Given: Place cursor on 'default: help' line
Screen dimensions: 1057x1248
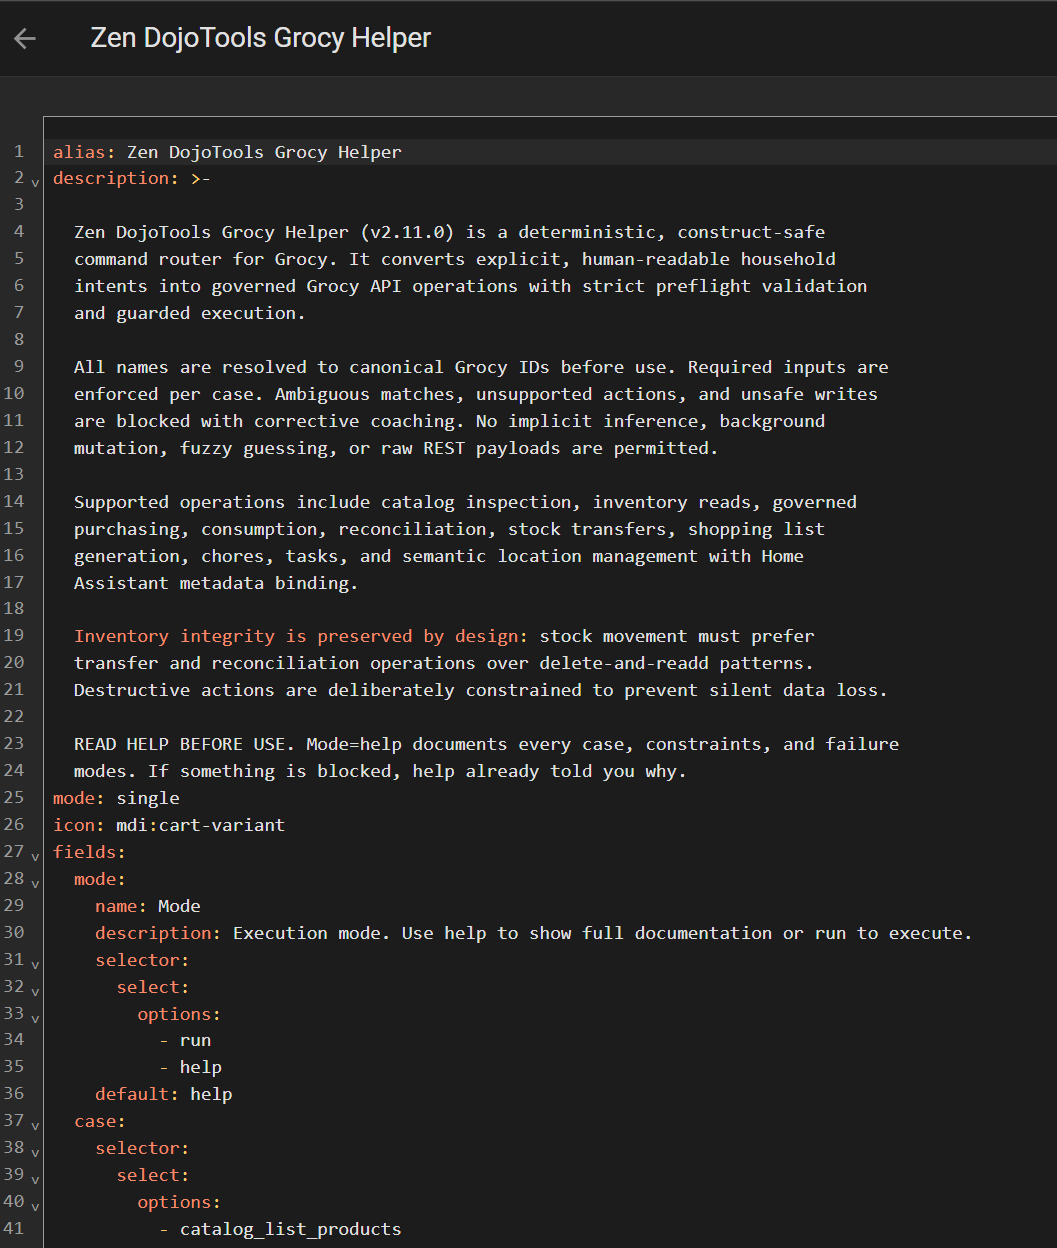Looking at the screenshot, I should pos(163,1094).
